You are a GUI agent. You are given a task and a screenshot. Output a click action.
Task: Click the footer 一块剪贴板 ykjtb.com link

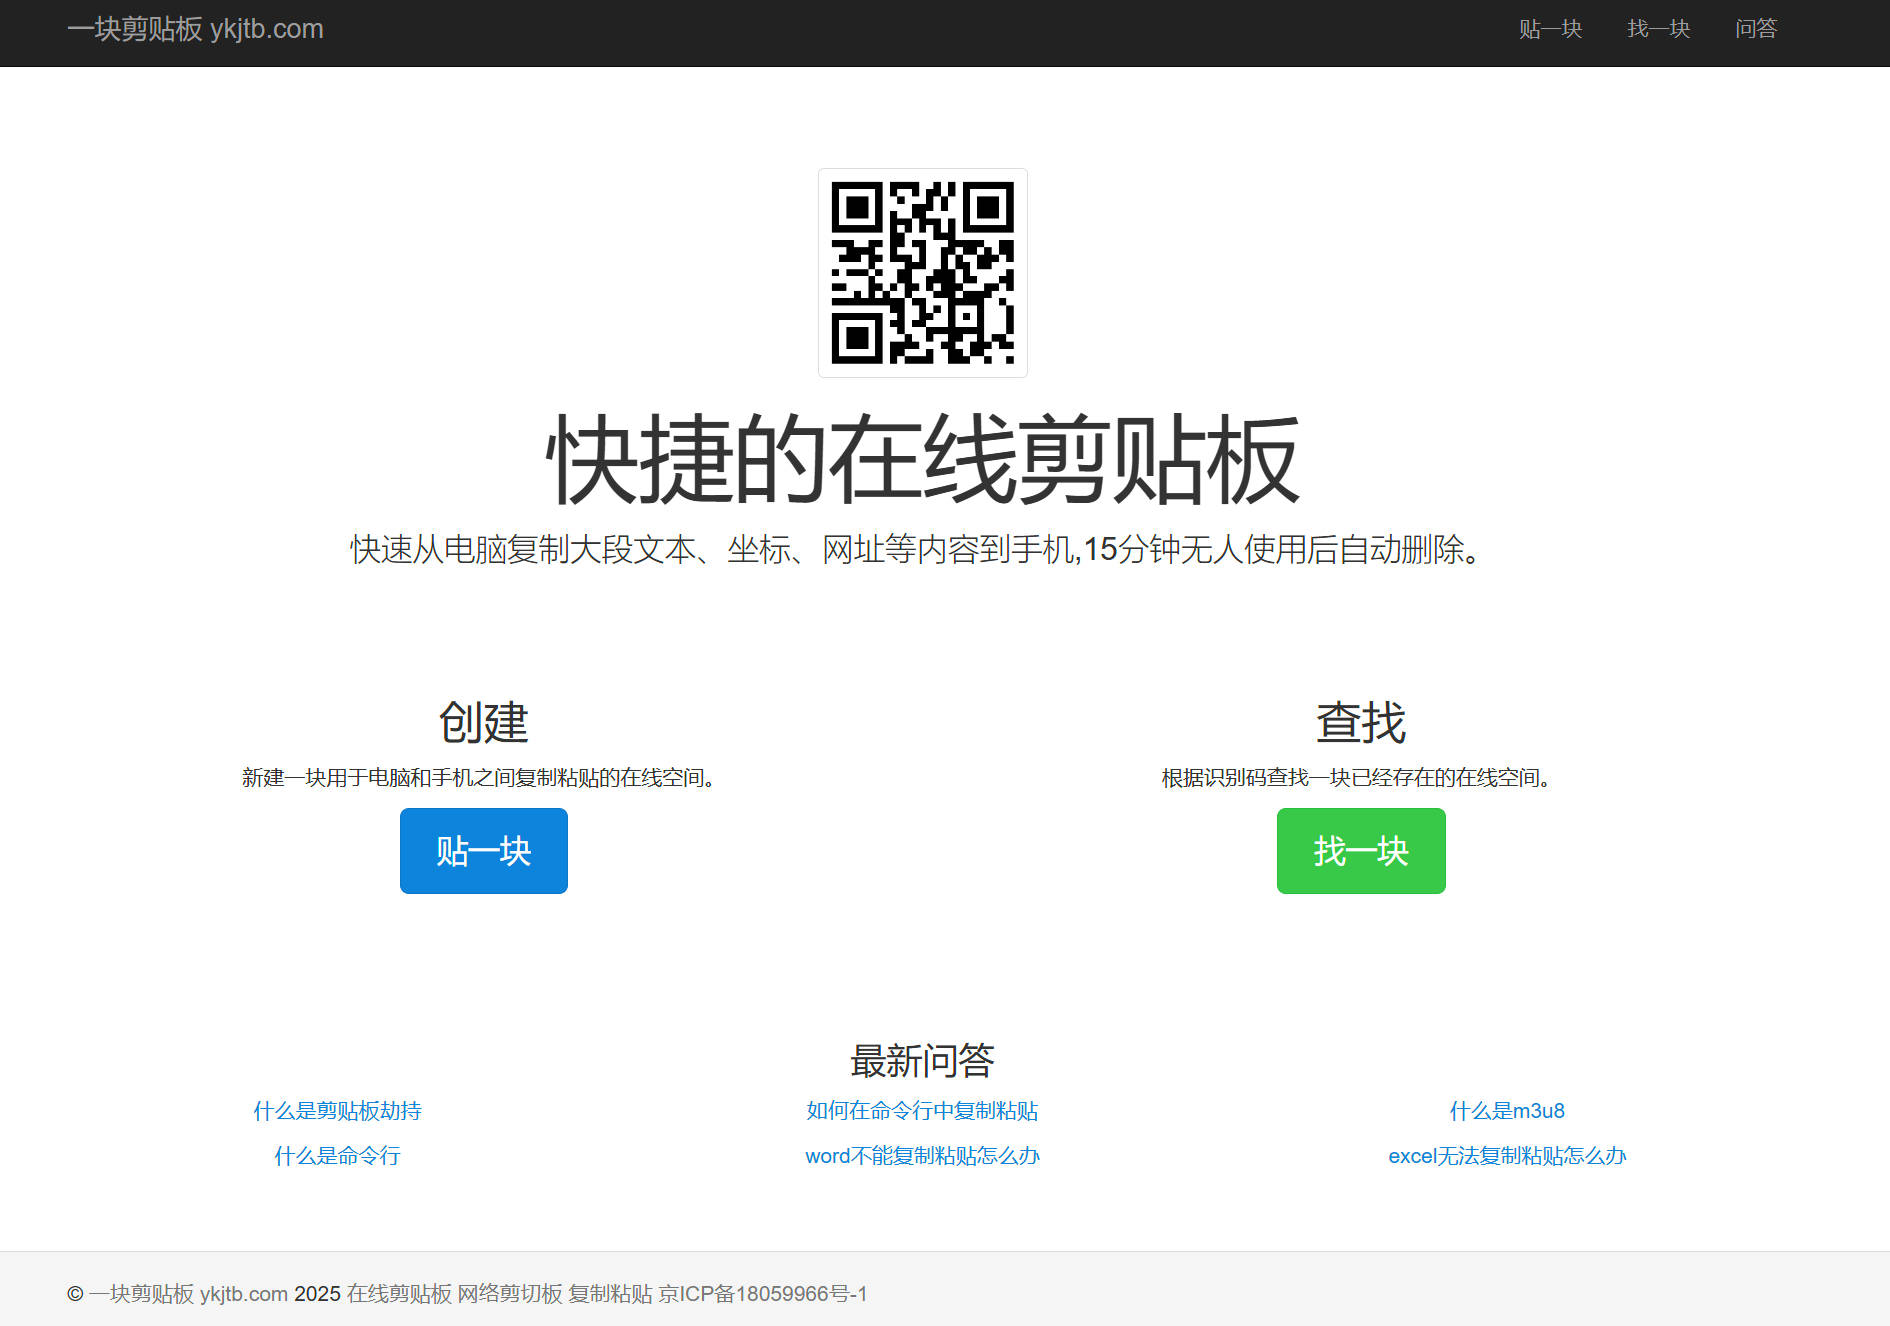(188, 1294)
